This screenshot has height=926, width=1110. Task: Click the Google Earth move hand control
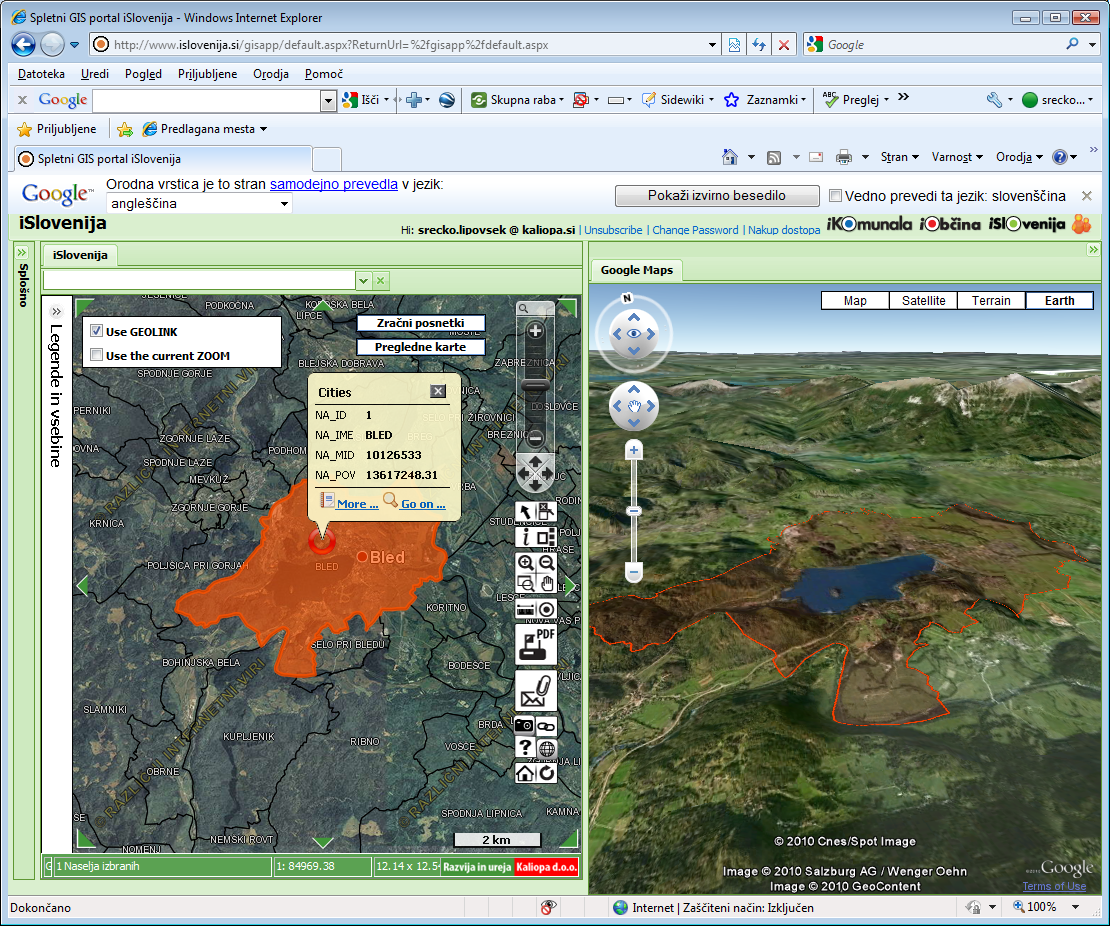pos(634,406)
